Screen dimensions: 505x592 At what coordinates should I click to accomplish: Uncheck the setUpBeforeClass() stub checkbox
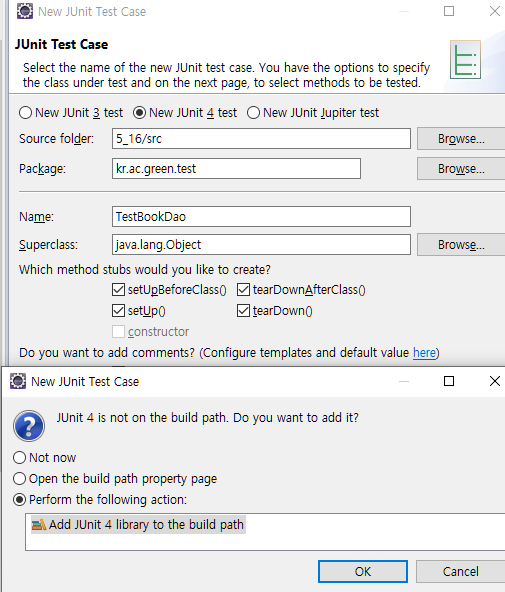[119, 290]
